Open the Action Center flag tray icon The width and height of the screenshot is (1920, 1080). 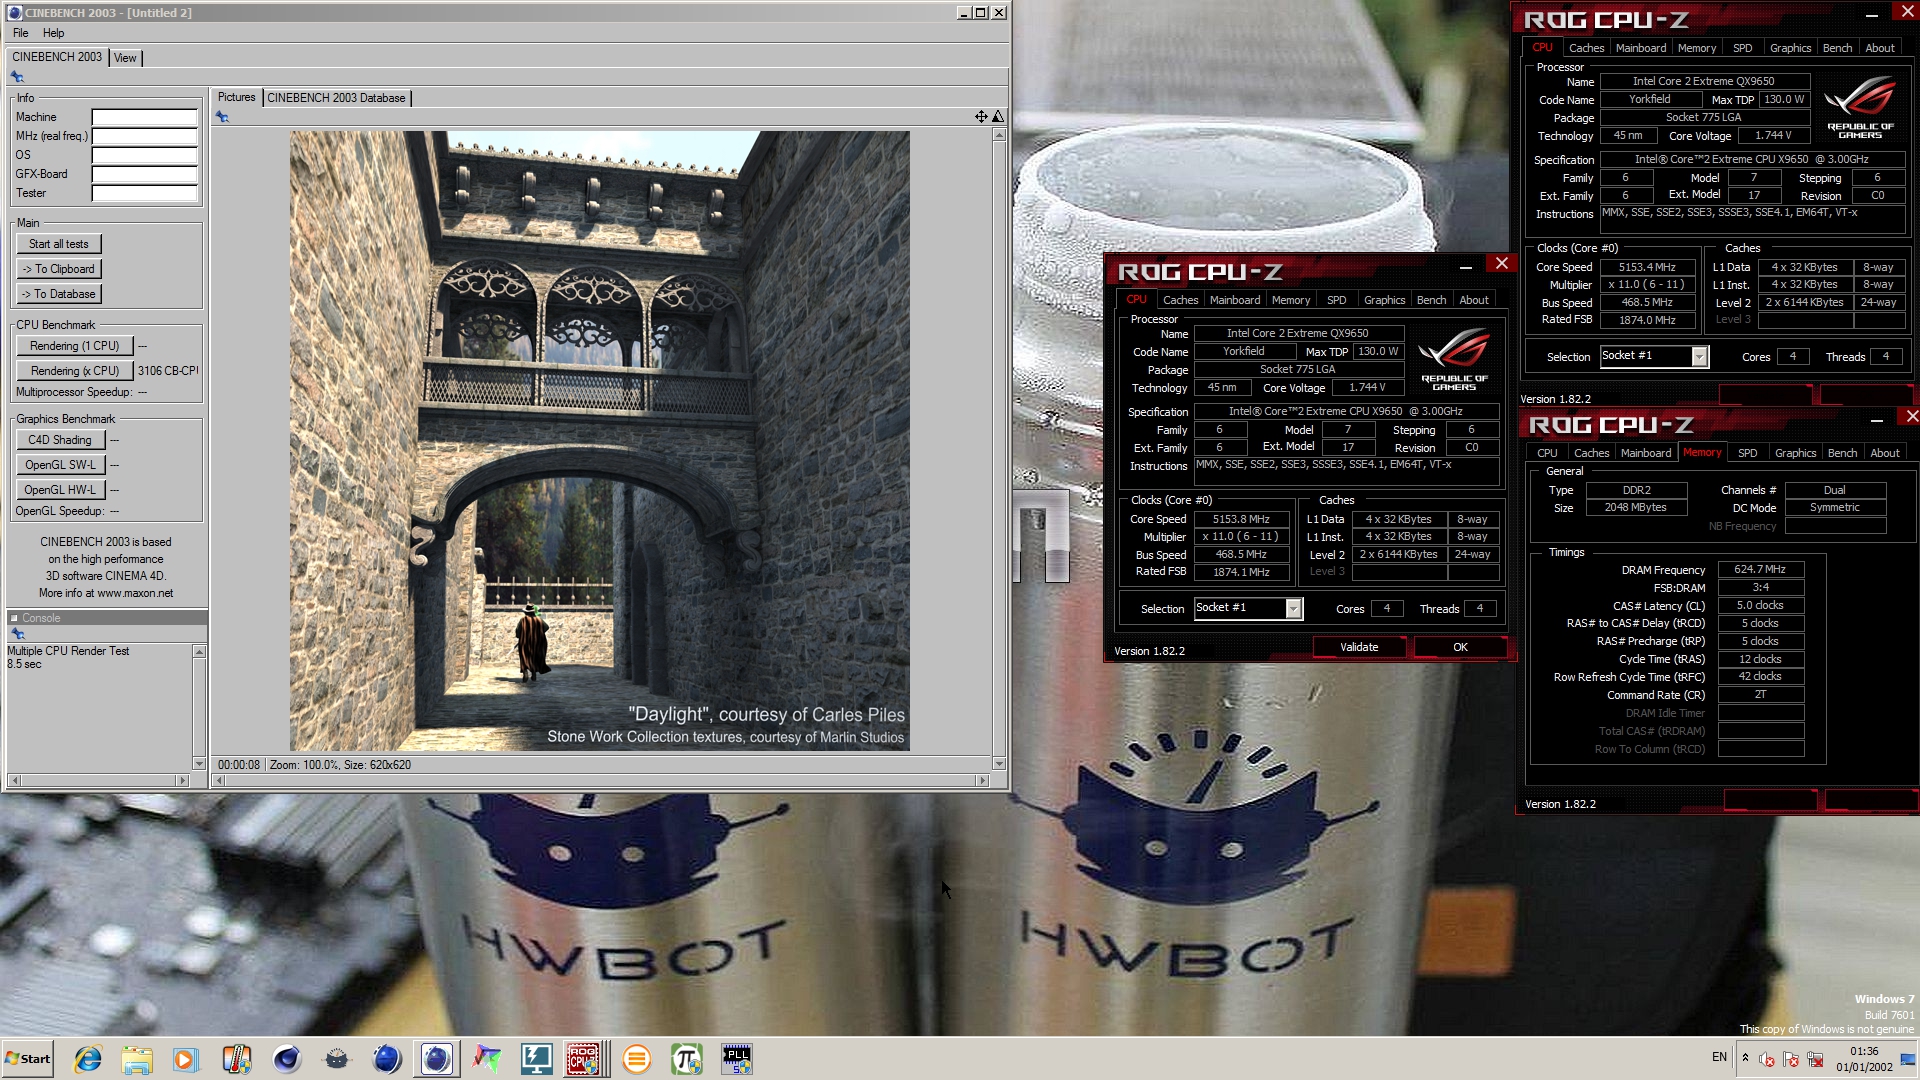(1791, 1059)
